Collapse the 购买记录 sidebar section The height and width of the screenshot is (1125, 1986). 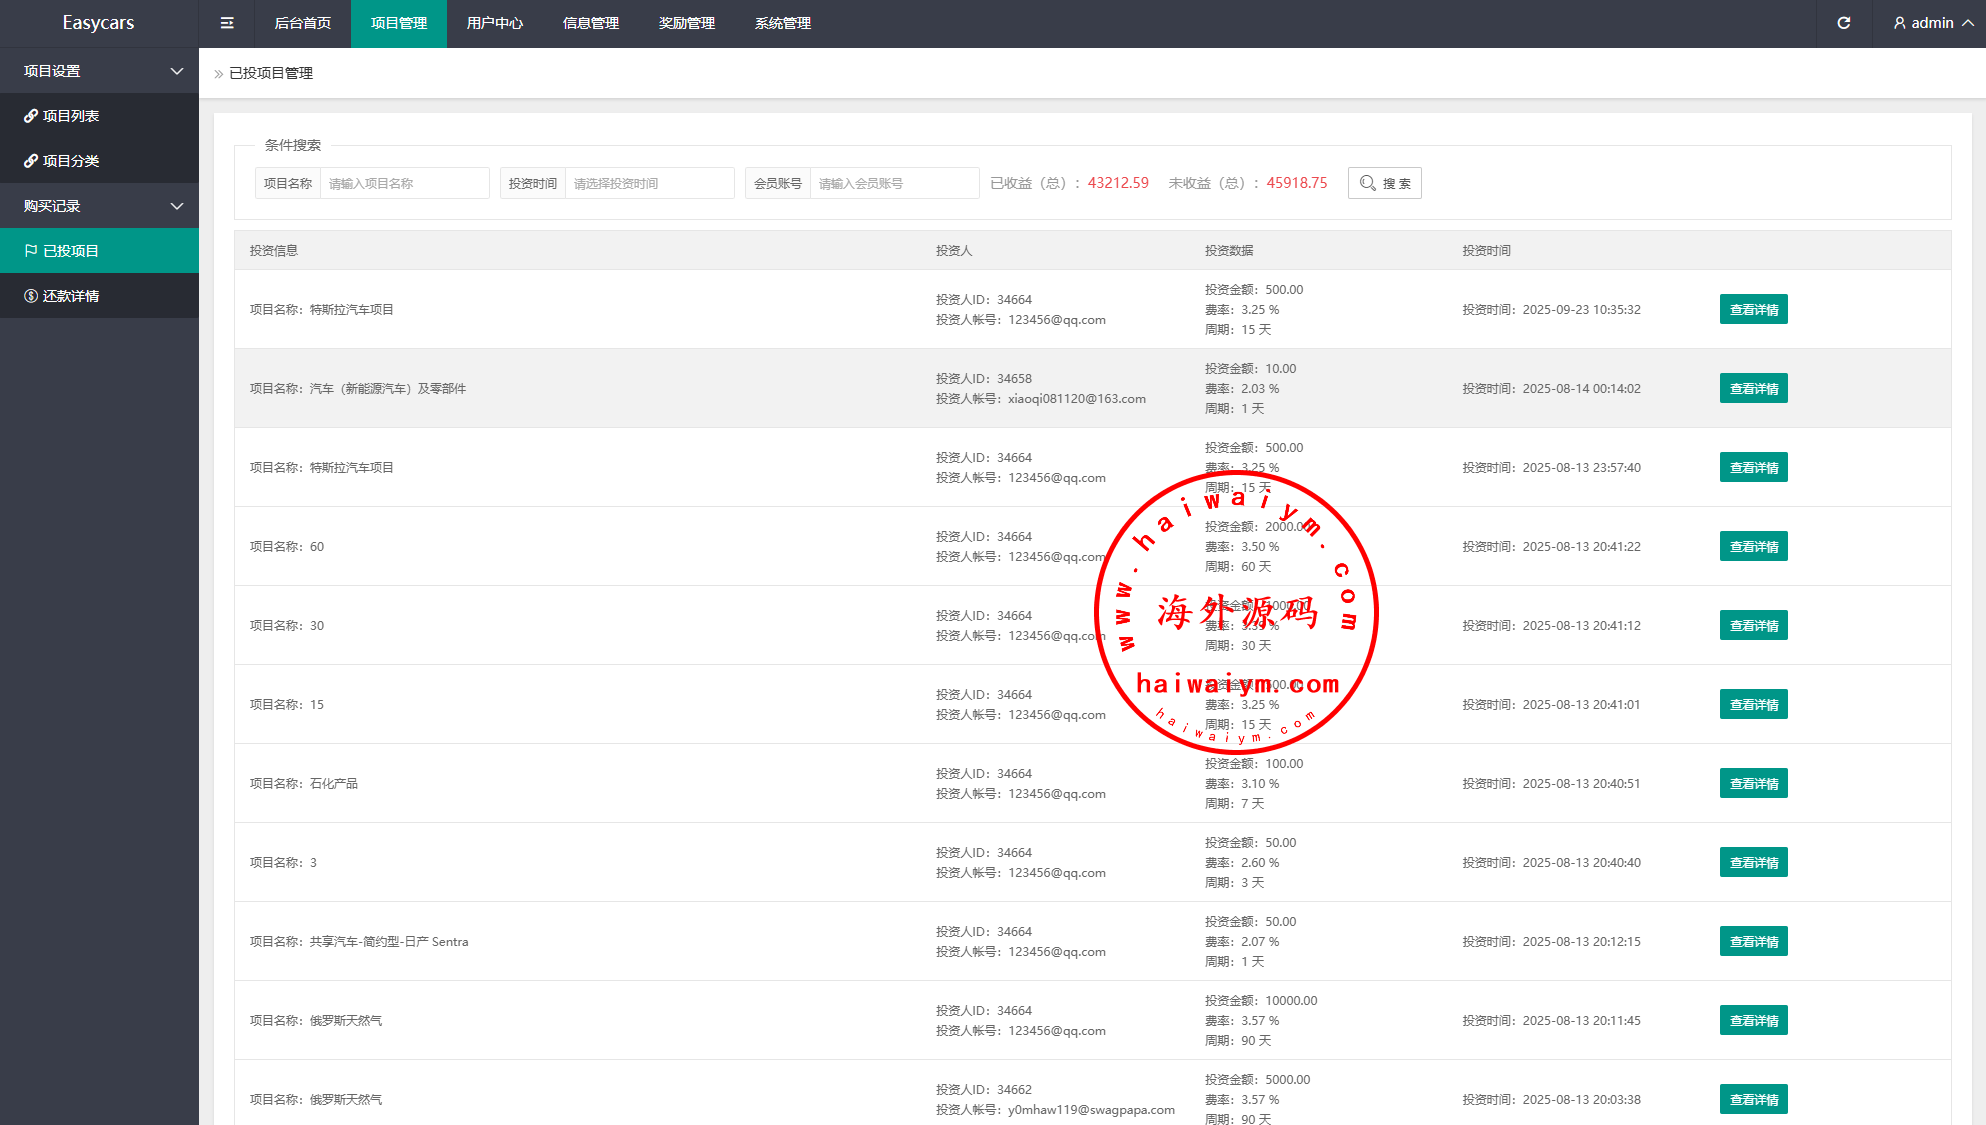tap(177, 206)
